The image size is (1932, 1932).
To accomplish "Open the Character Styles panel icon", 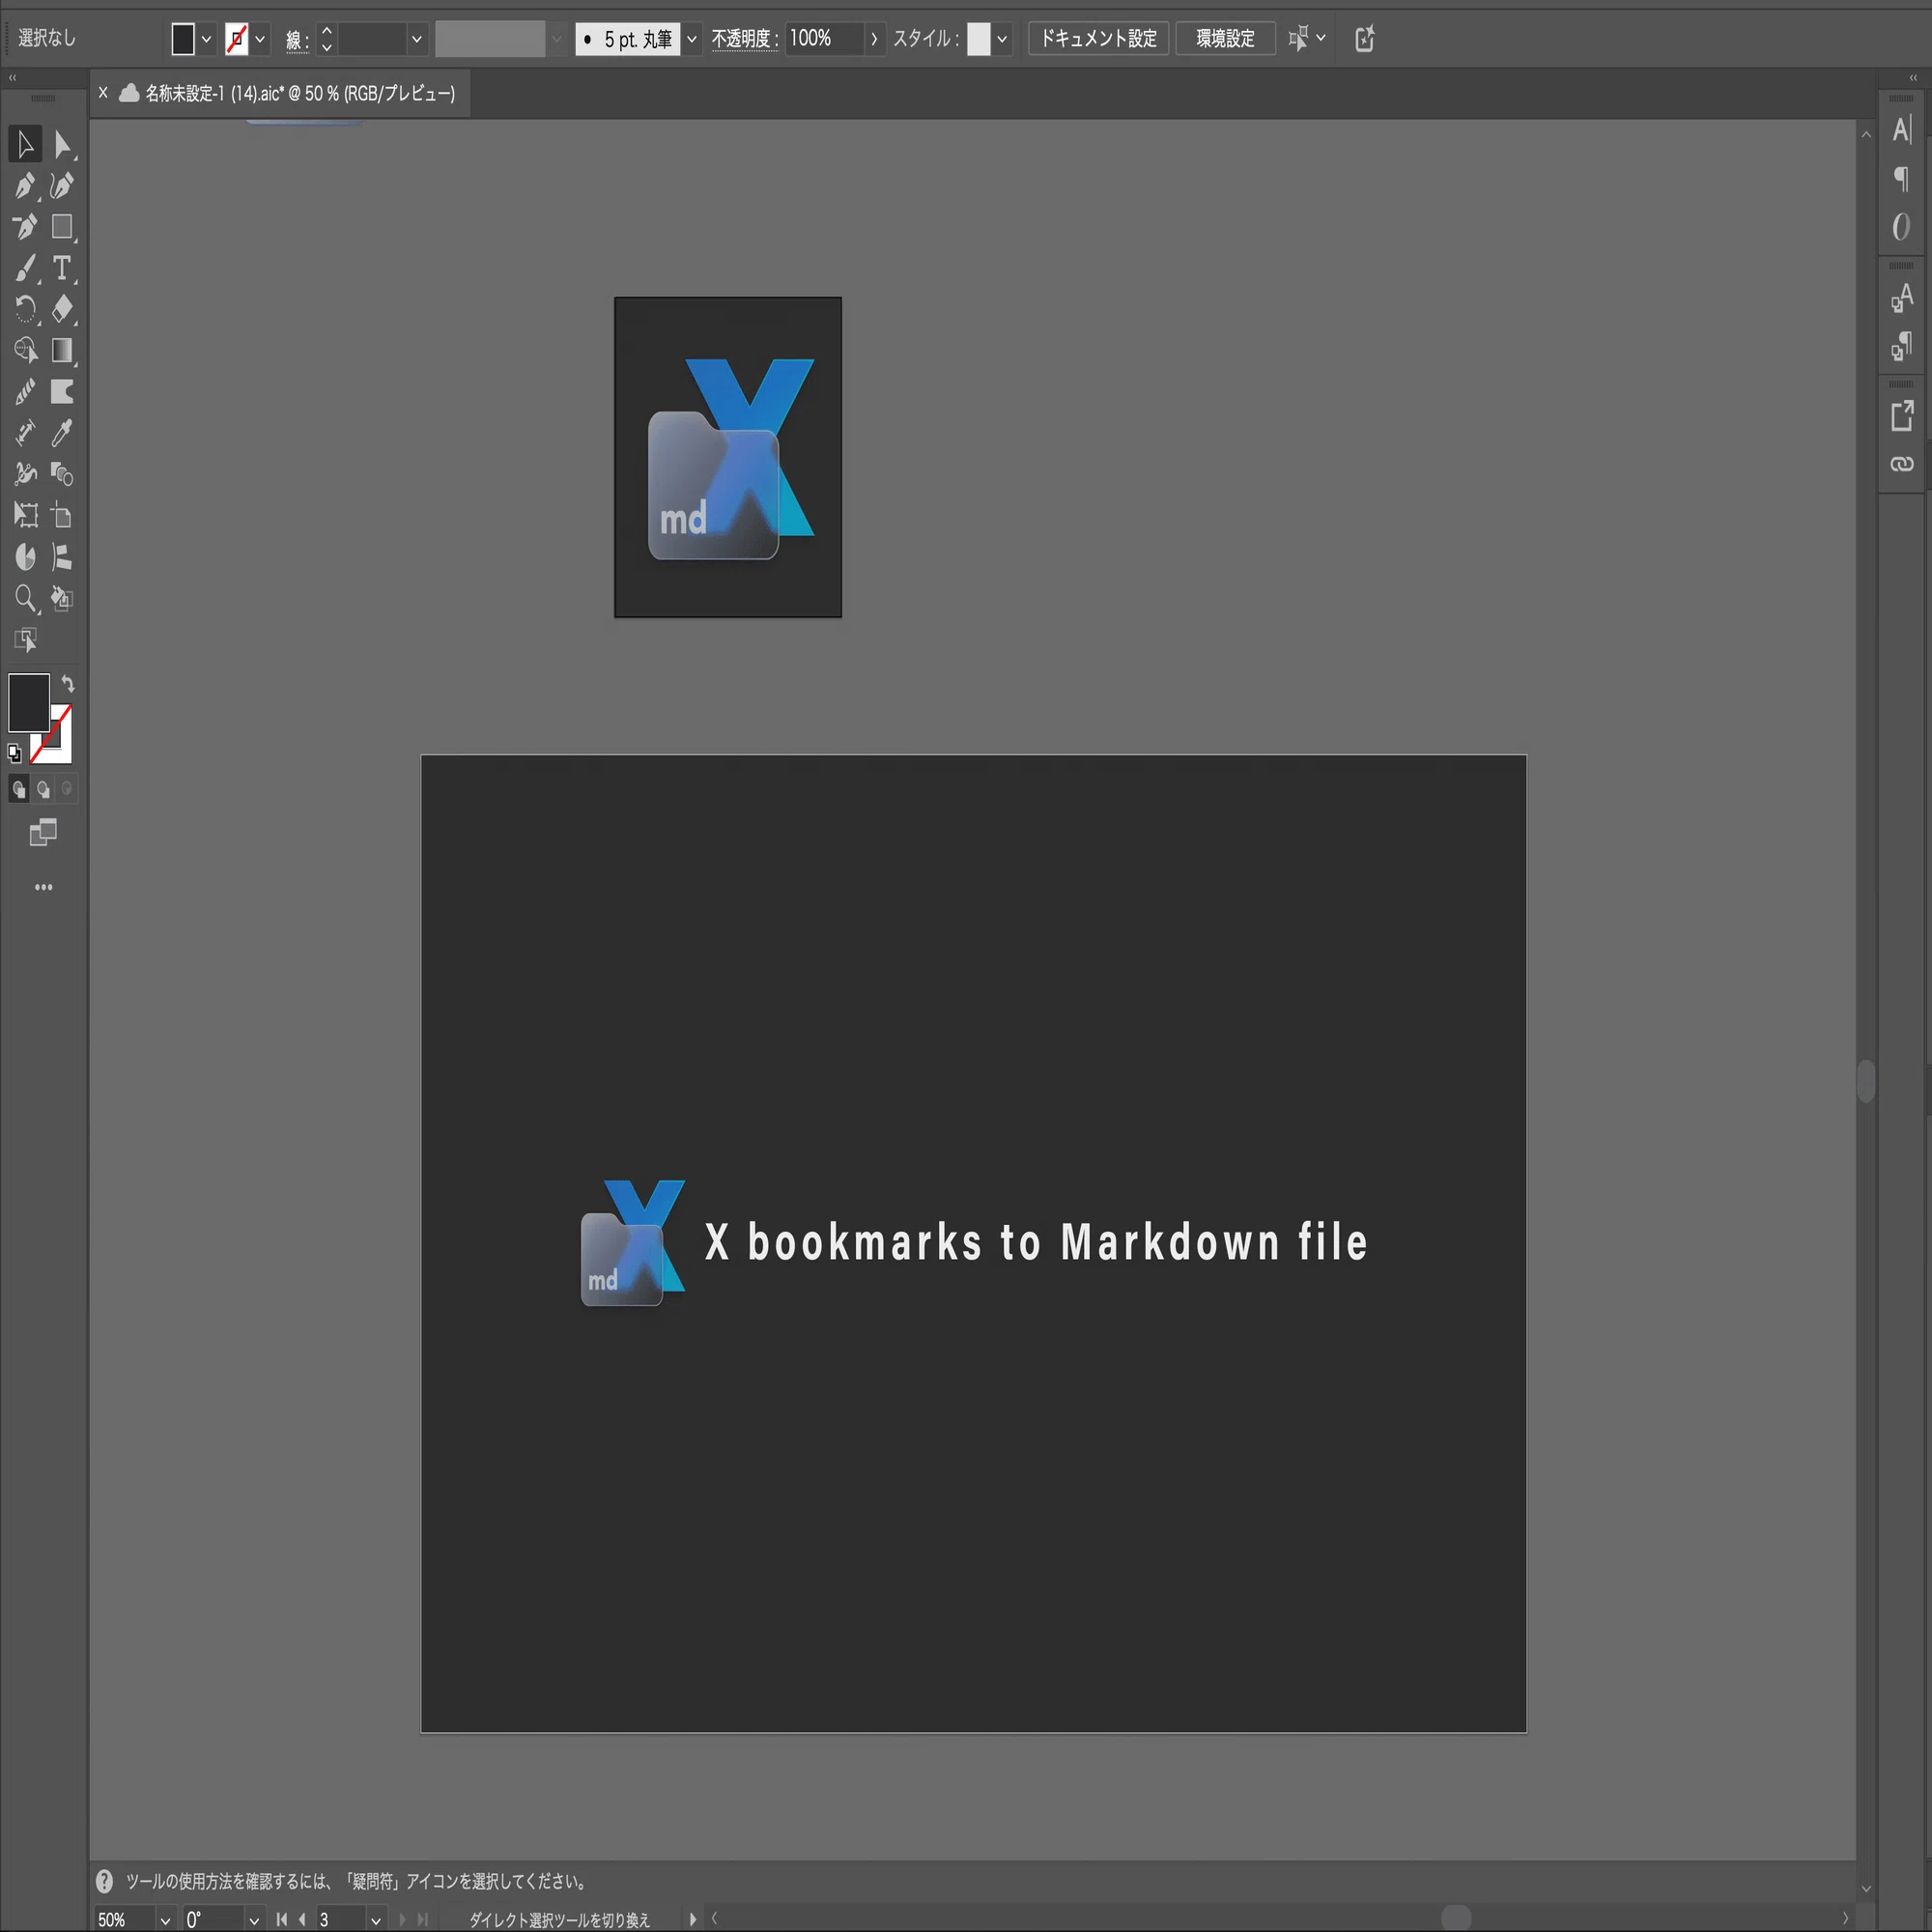I will click(x=1902, y=298).
